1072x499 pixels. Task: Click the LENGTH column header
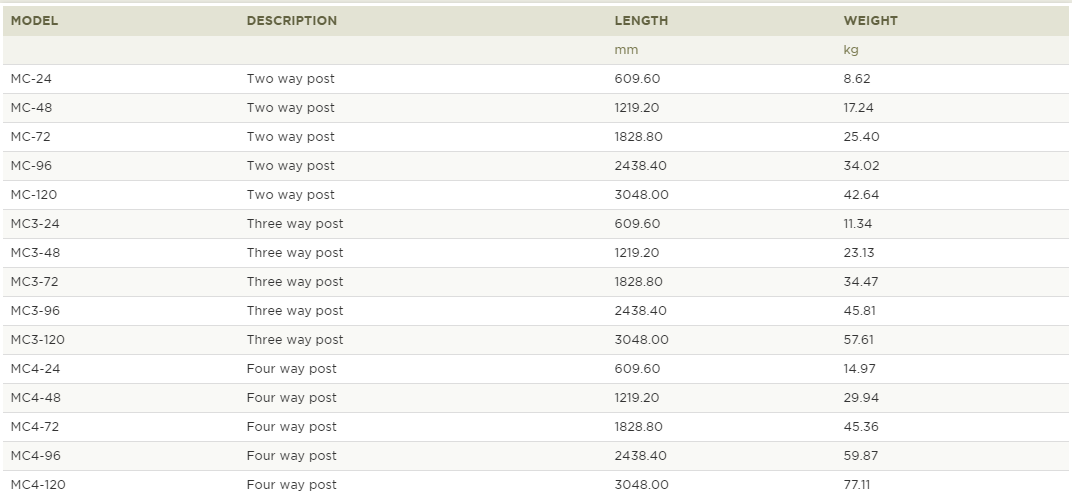[x=641, y=21]
